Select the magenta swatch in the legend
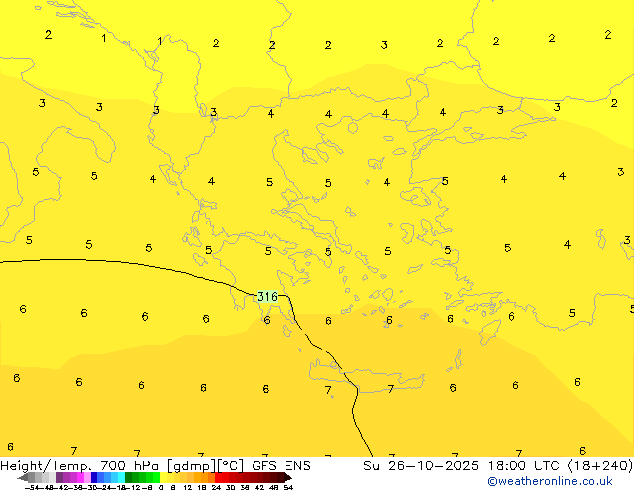The image size is (634, 490). (80, 477)
